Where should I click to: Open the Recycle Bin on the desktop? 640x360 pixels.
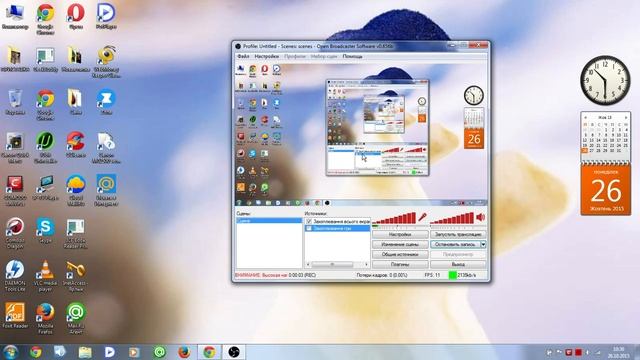15,102
